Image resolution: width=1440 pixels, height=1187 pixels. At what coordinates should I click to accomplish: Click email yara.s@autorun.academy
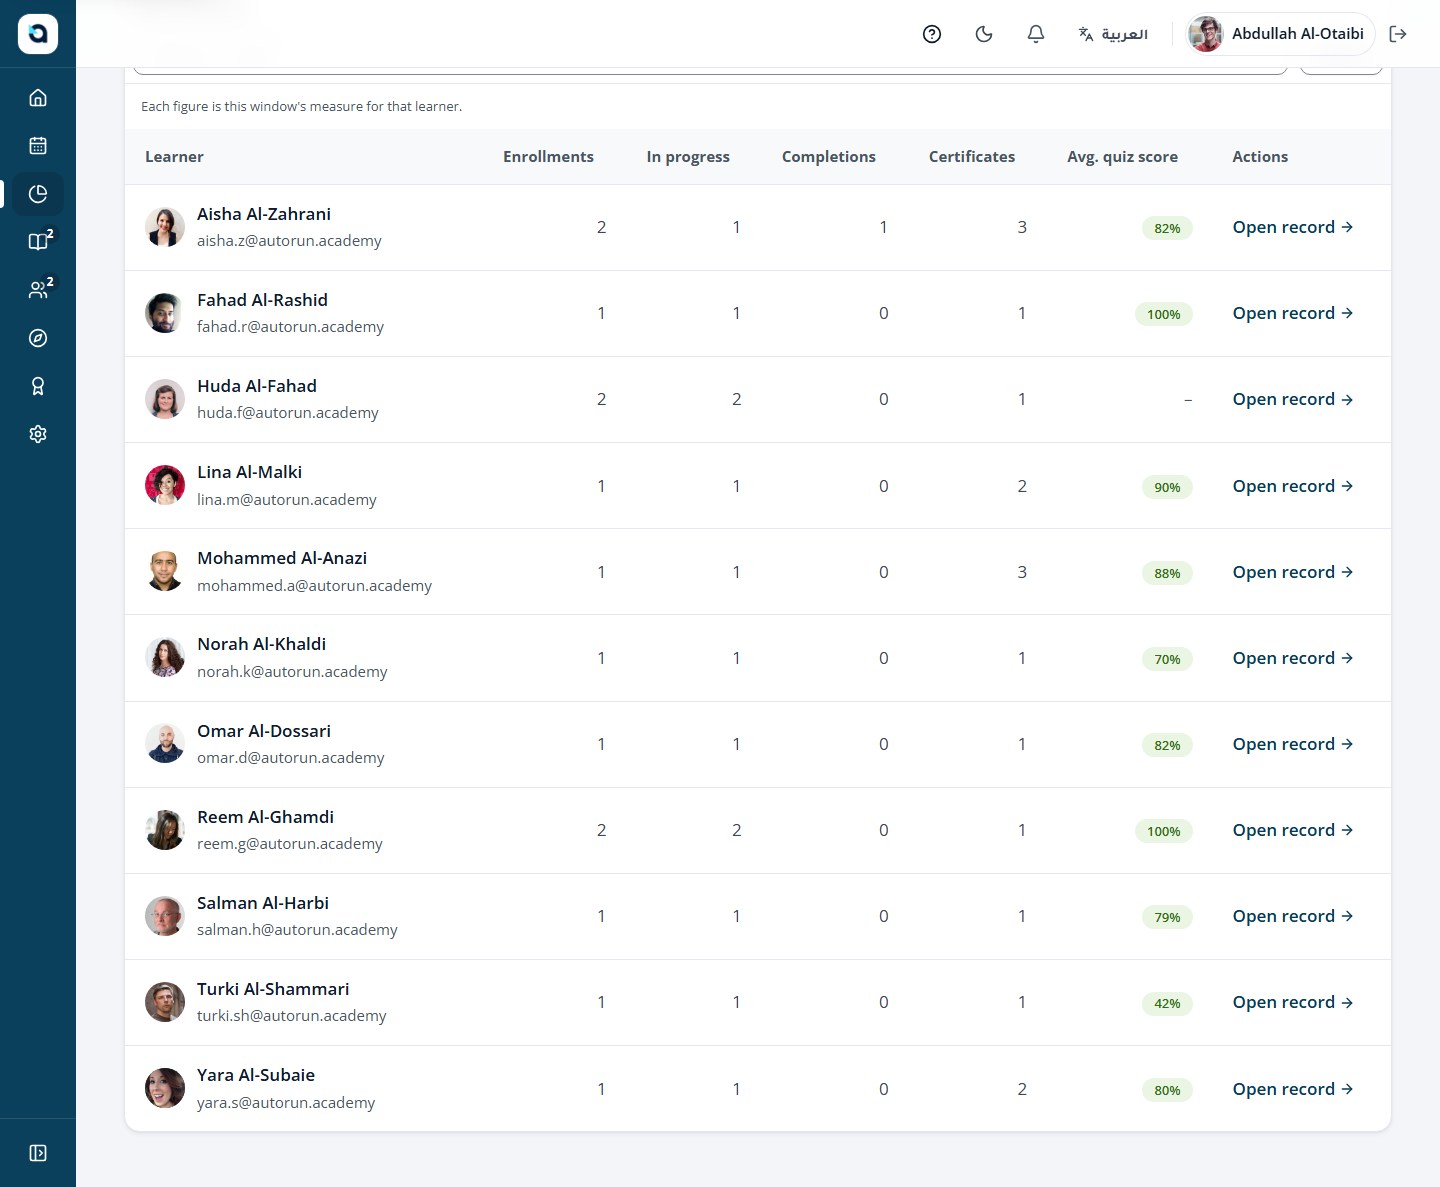(286, 1102)
